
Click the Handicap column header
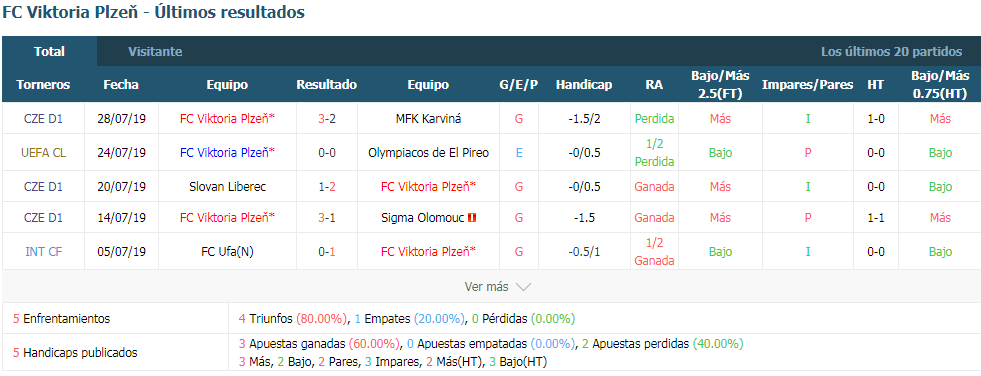(x=584, y=84)
